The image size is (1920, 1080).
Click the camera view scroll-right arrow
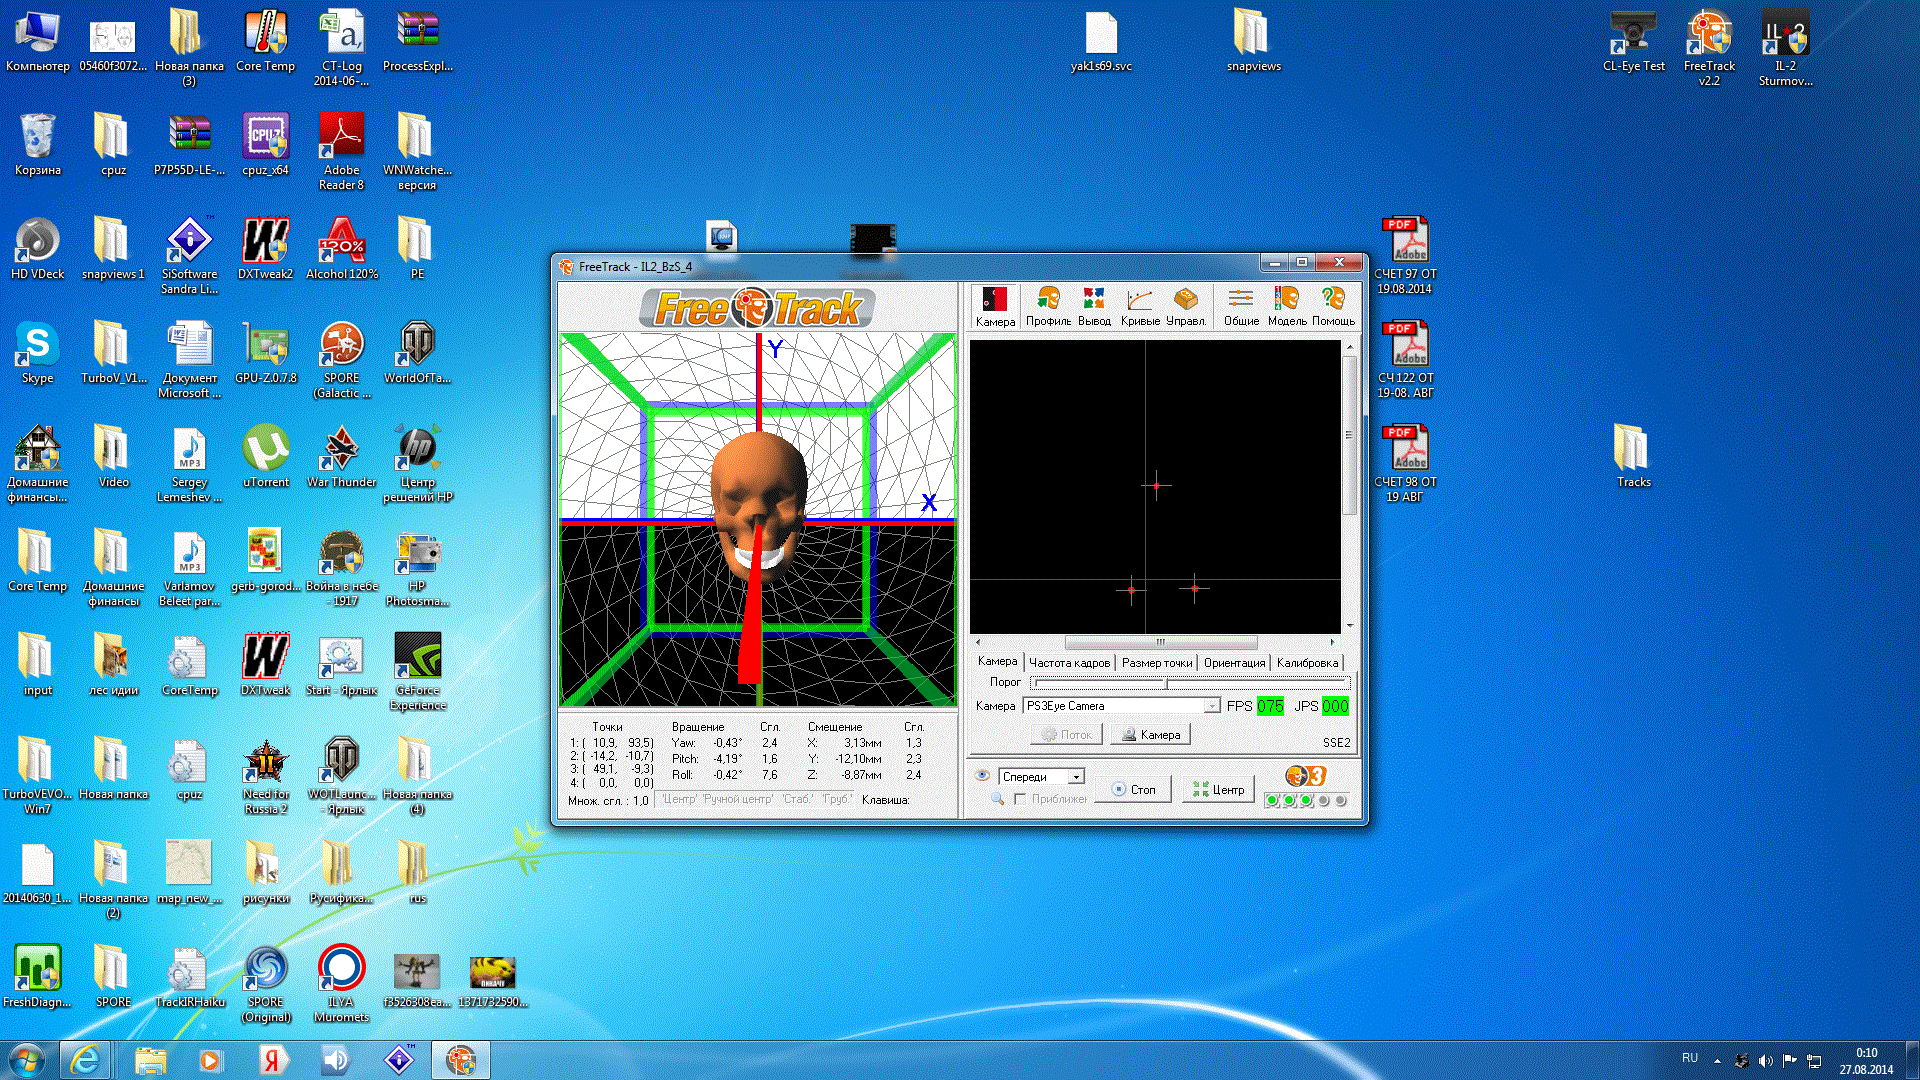click(1332, 642)
